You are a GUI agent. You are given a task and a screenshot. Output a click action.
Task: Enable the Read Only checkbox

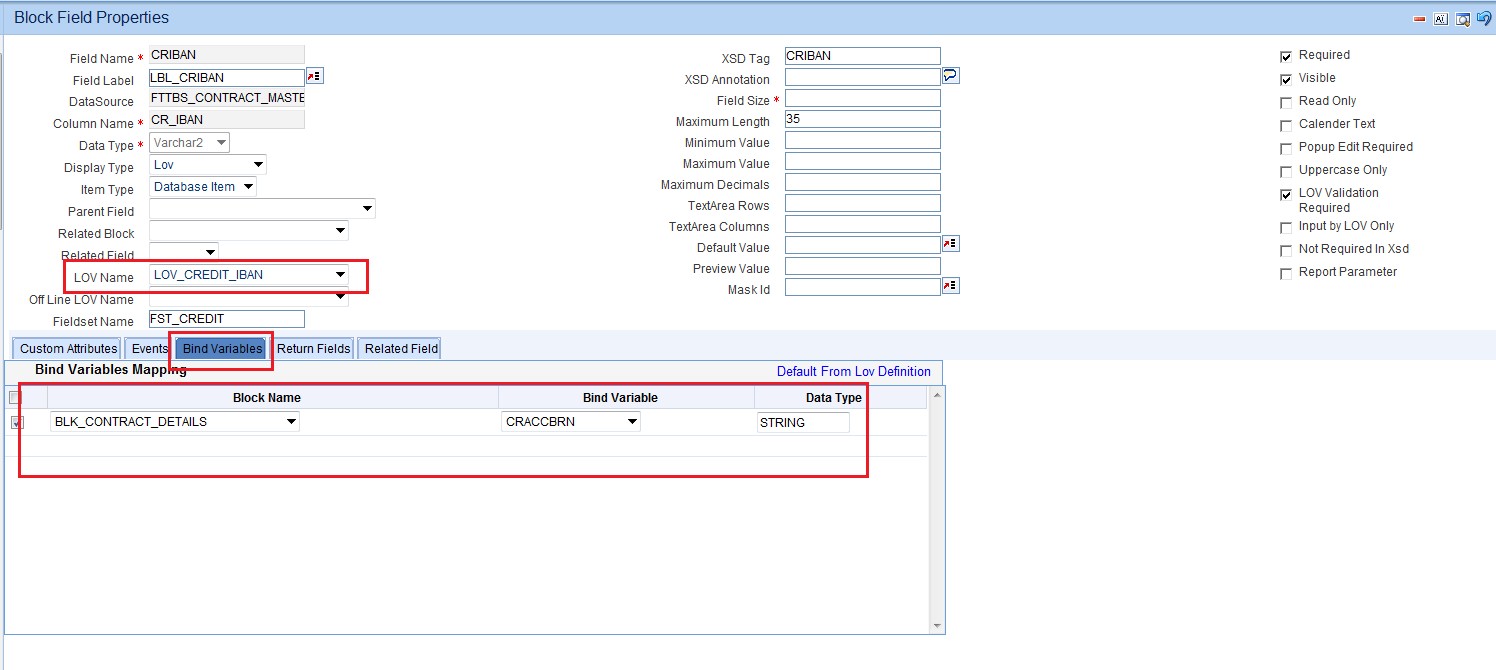[x=1286, y=102]
